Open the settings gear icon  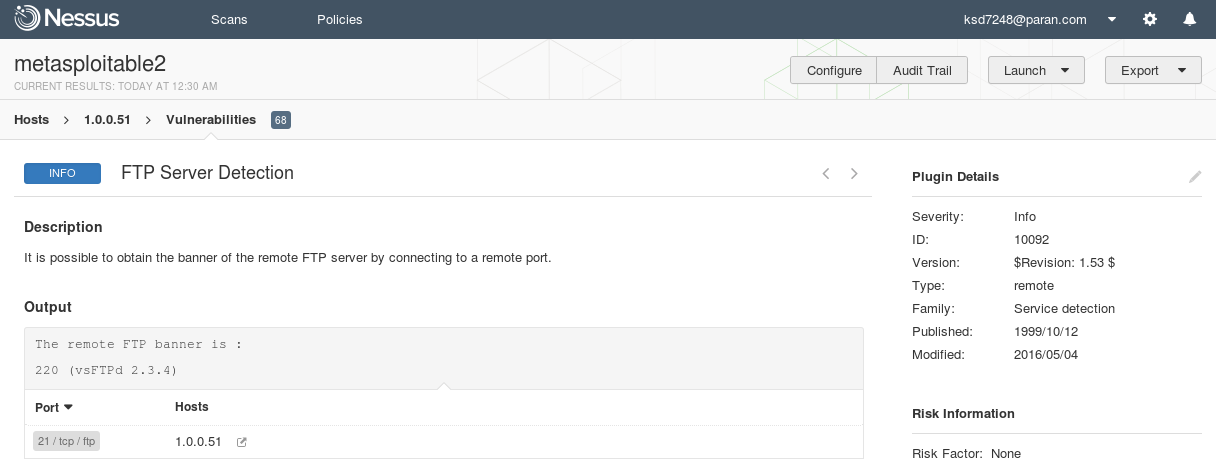1150,19
